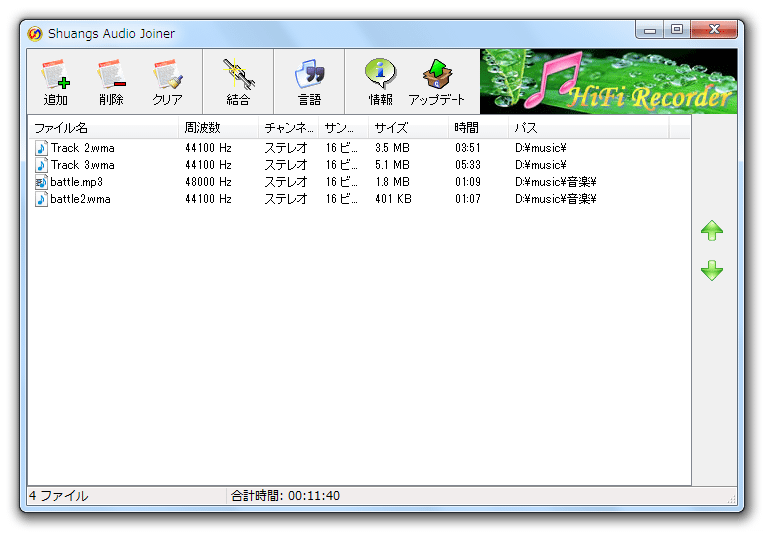Click the 05:33 duration value
Image resolution: width=766 pixels, height=533 pixels.
click(468, 165)
